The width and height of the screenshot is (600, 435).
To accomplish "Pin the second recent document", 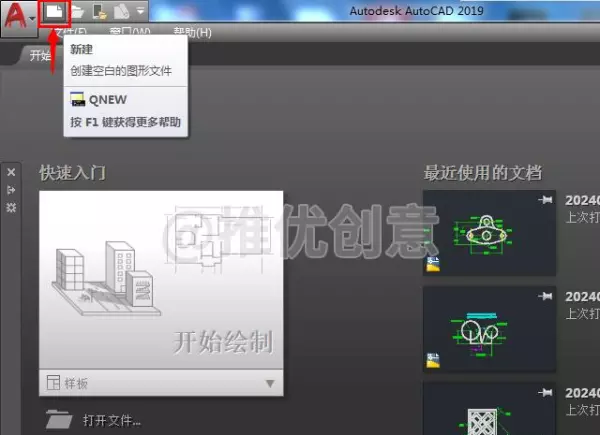I will pos(545,296).
